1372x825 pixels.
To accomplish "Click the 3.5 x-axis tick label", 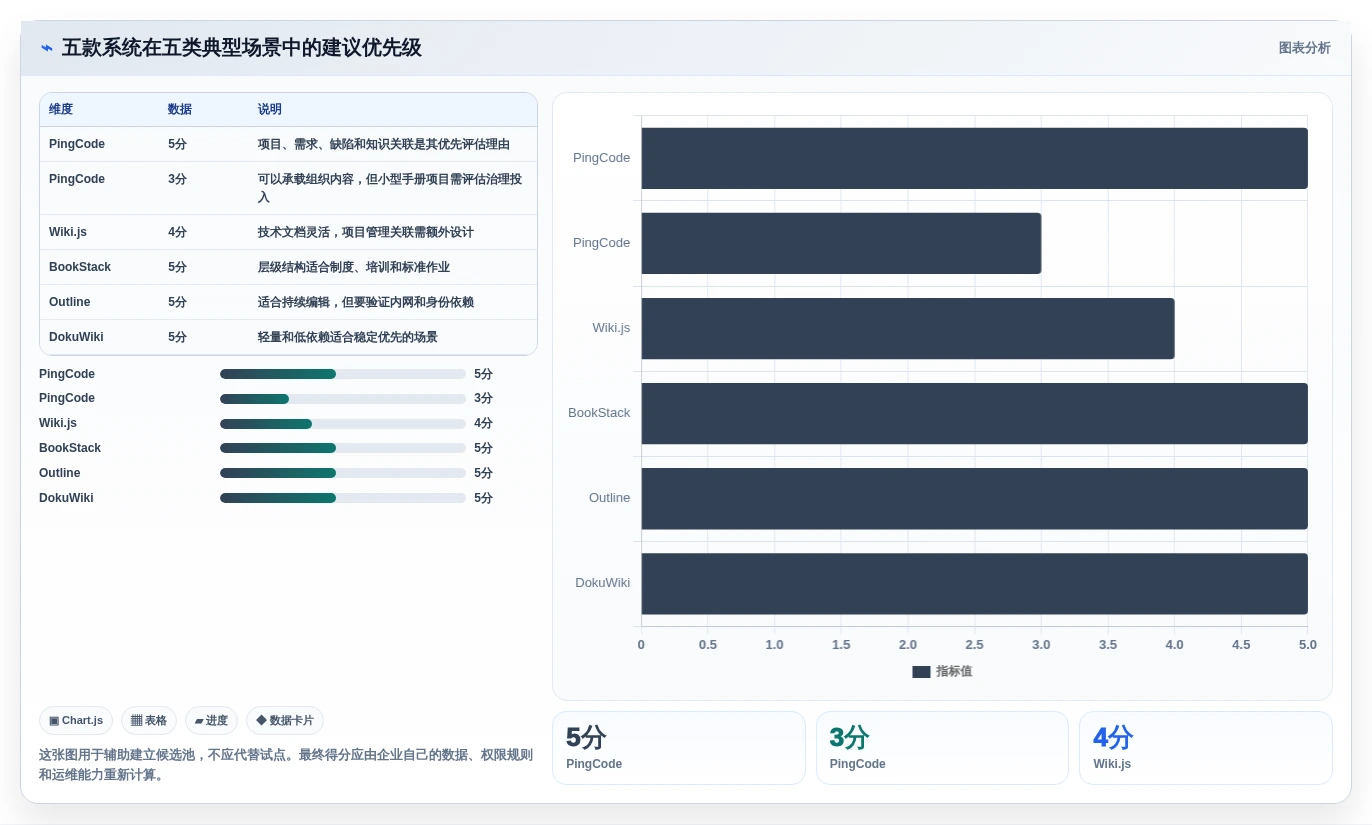I will click(x=1108, y=645).
